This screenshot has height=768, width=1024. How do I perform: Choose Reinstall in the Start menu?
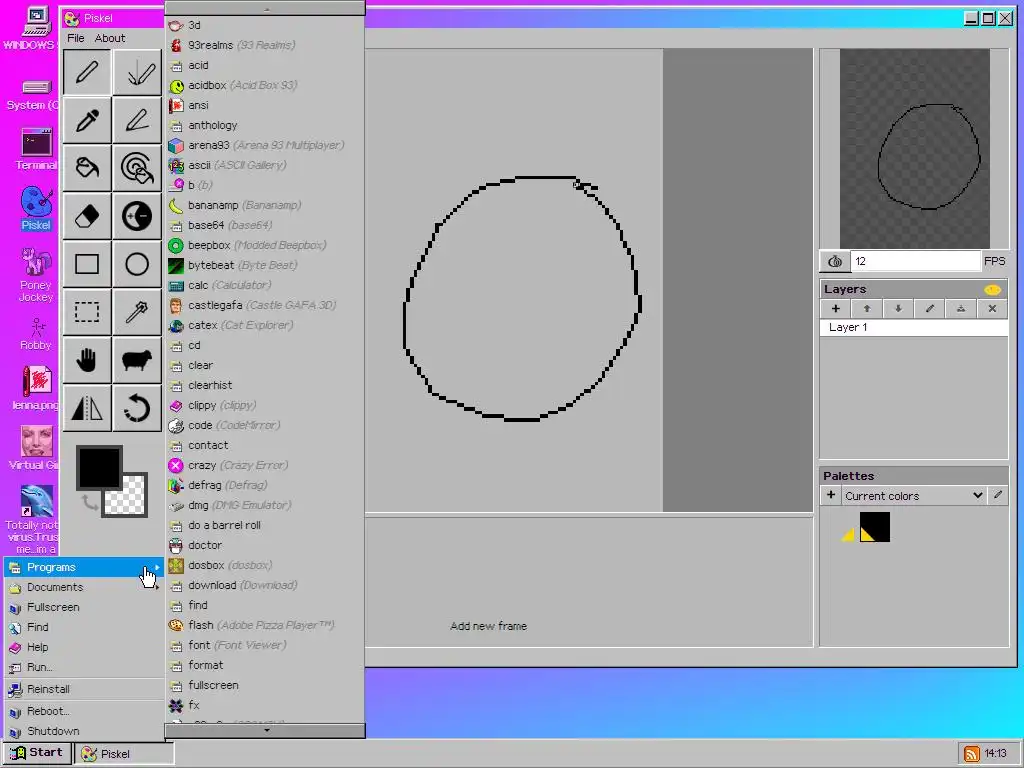84,689
